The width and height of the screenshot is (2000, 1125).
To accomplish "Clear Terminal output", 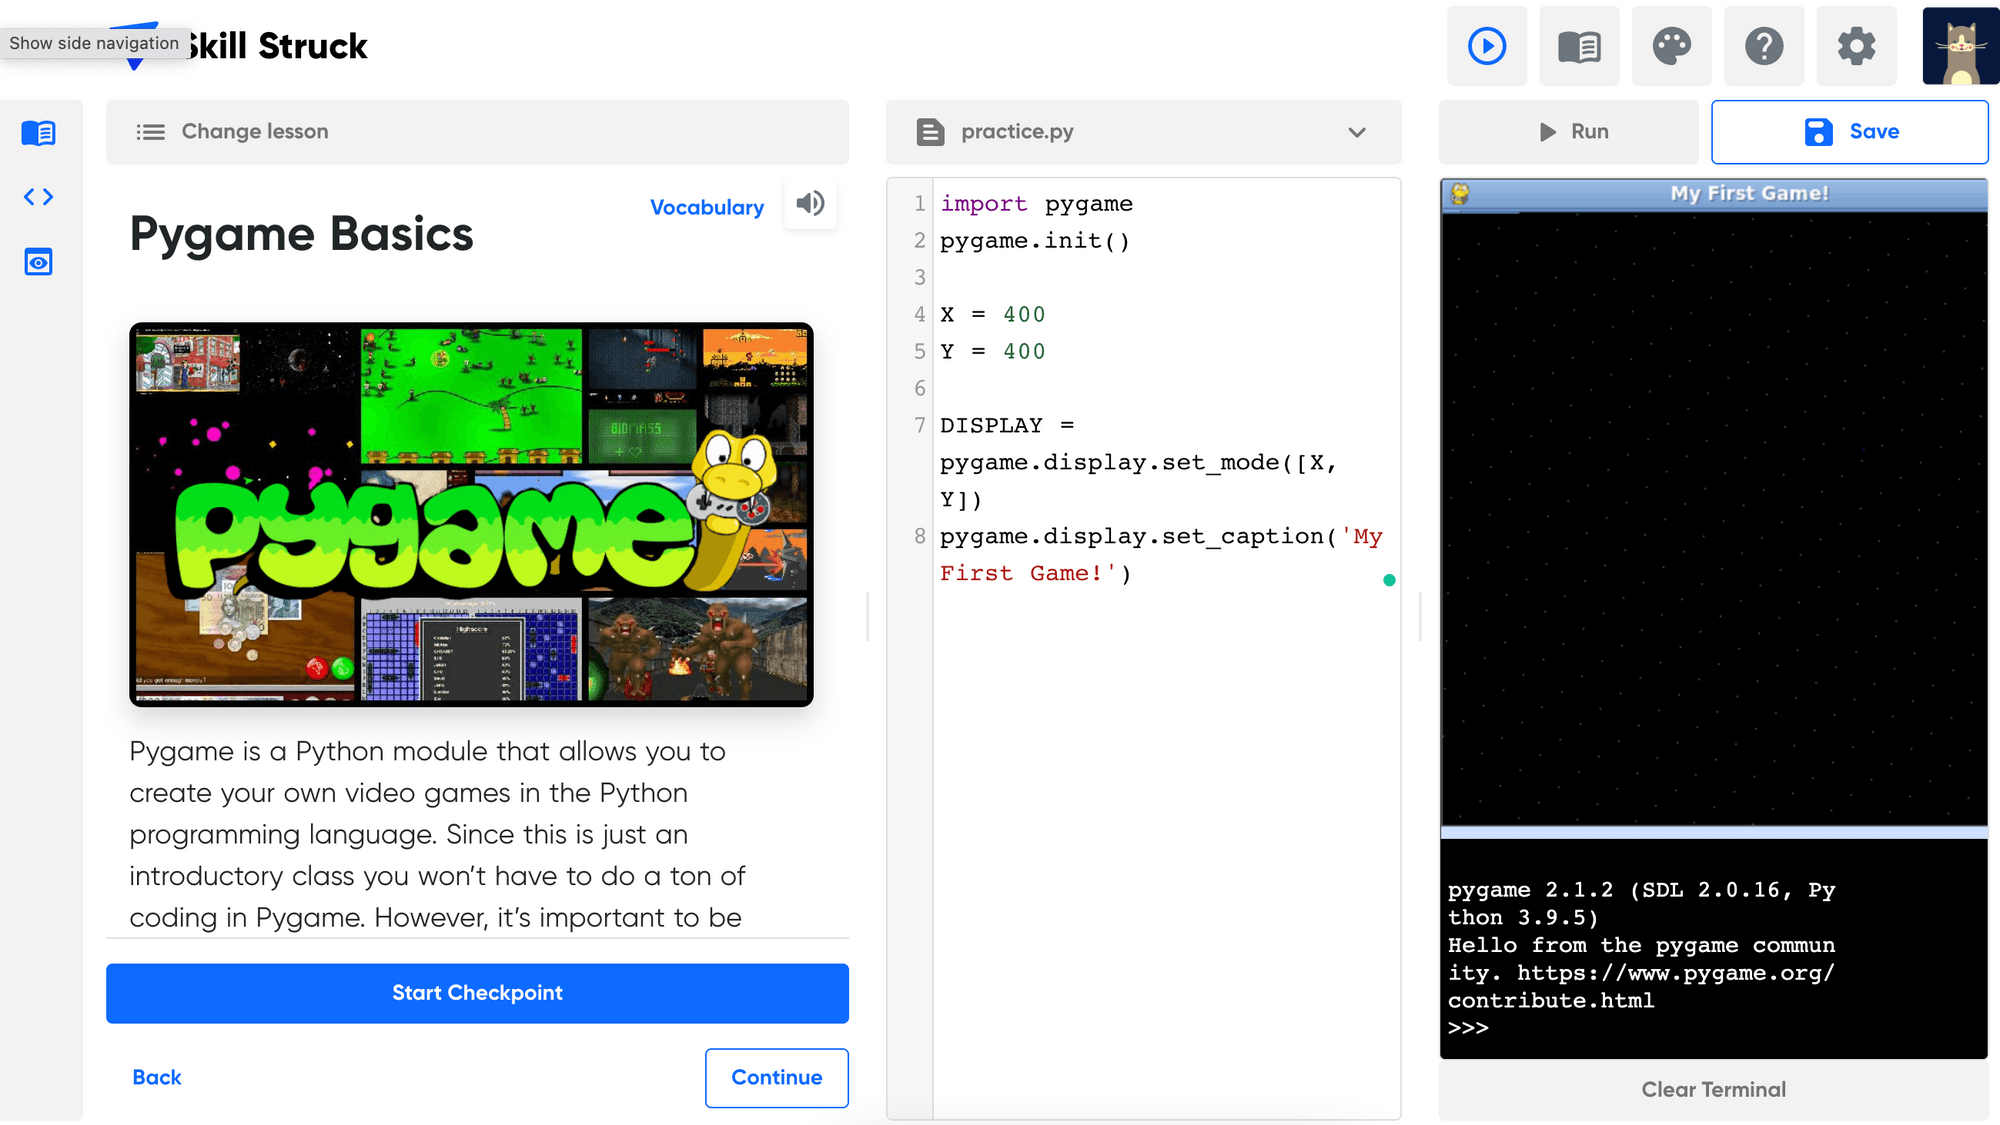I will pyautogui.click(x=1713, y=1089).
